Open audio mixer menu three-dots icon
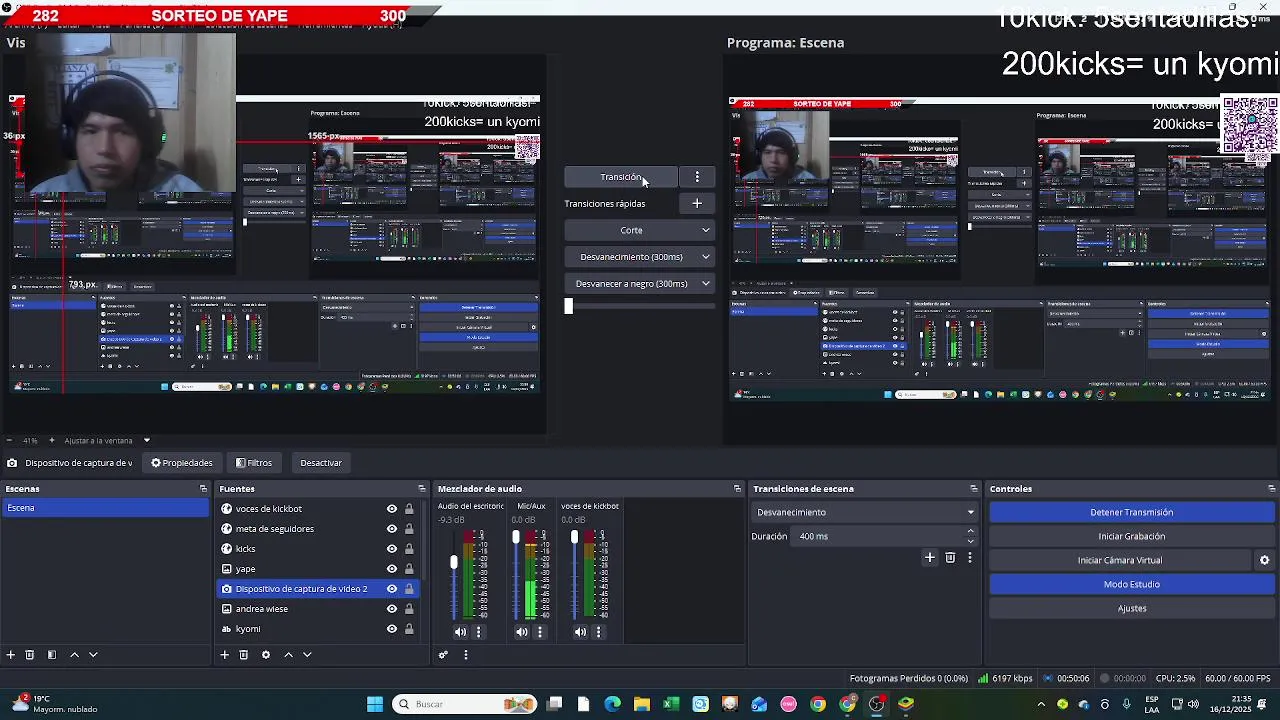Screen dimensions: 1280x720 (465, 655)
